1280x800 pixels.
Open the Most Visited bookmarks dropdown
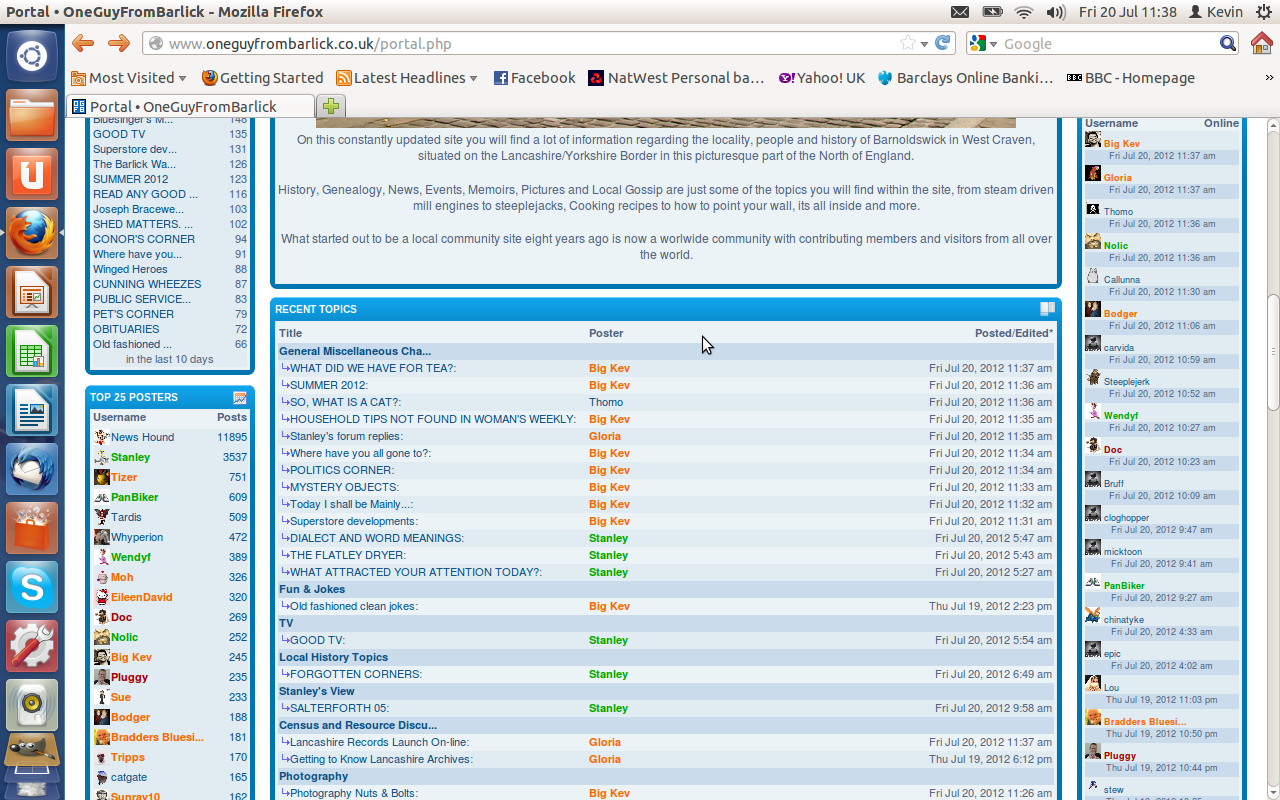[x=130, y=78]
